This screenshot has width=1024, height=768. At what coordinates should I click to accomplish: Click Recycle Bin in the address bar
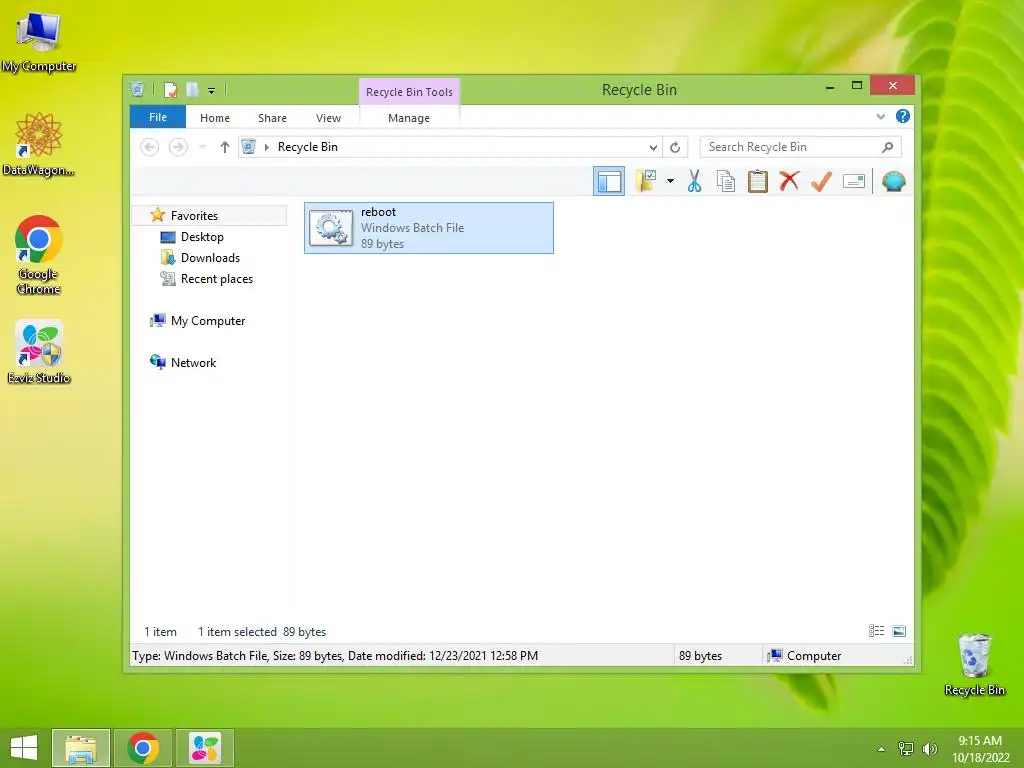[308, 147]
